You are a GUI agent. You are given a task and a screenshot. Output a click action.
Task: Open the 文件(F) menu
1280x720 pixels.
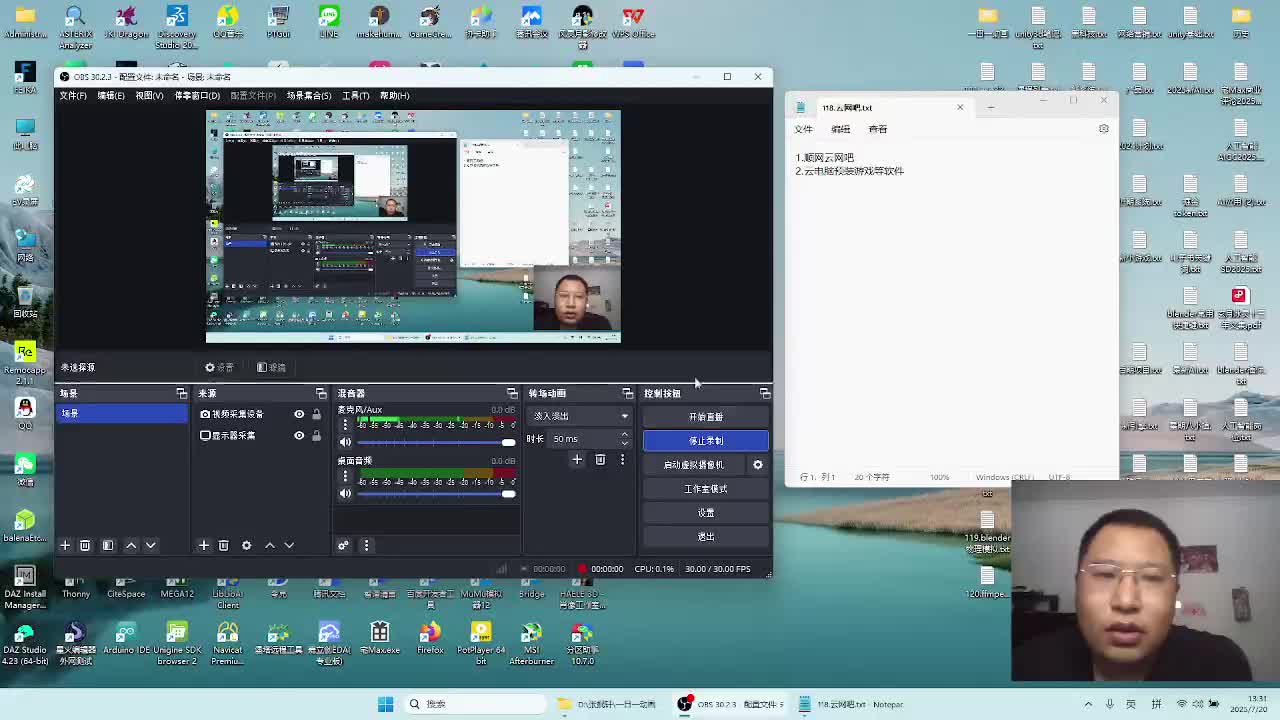(73, 96)
